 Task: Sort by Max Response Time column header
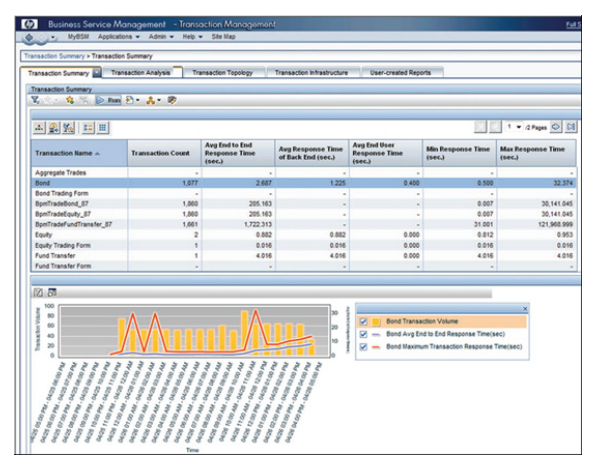(x=536, y=153)
